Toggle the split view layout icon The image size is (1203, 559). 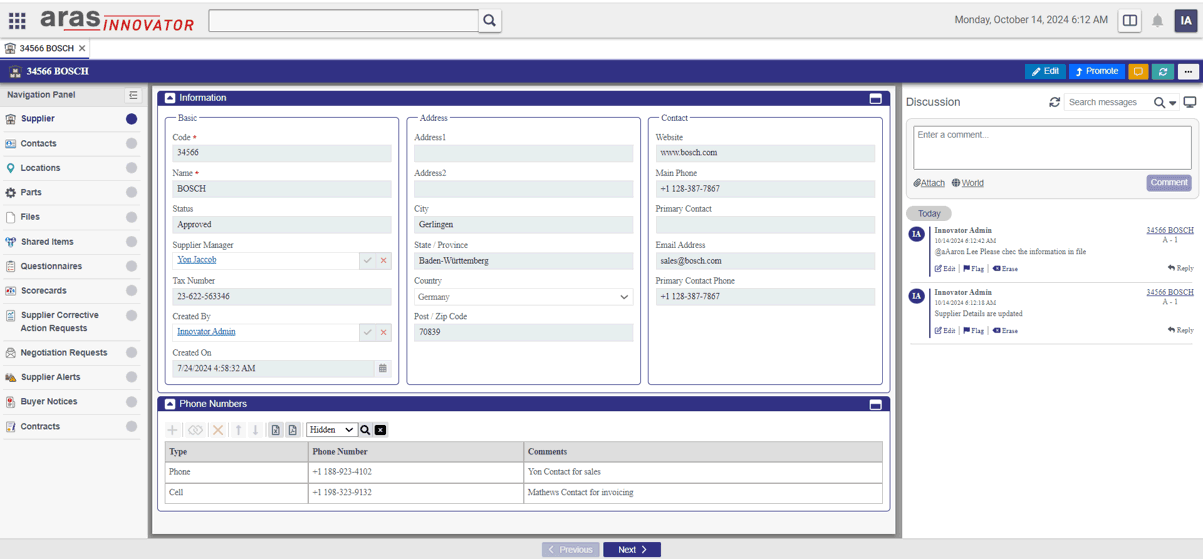[1129, 20]
